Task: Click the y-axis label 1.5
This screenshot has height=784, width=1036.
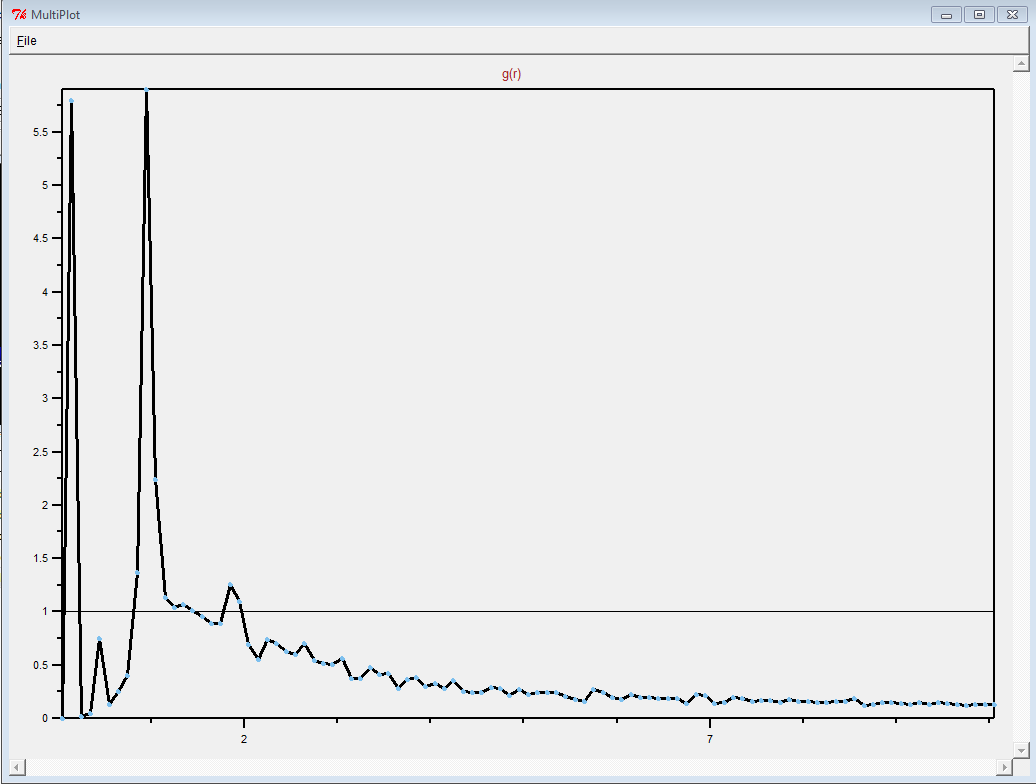Action: (x=41, y=559)
